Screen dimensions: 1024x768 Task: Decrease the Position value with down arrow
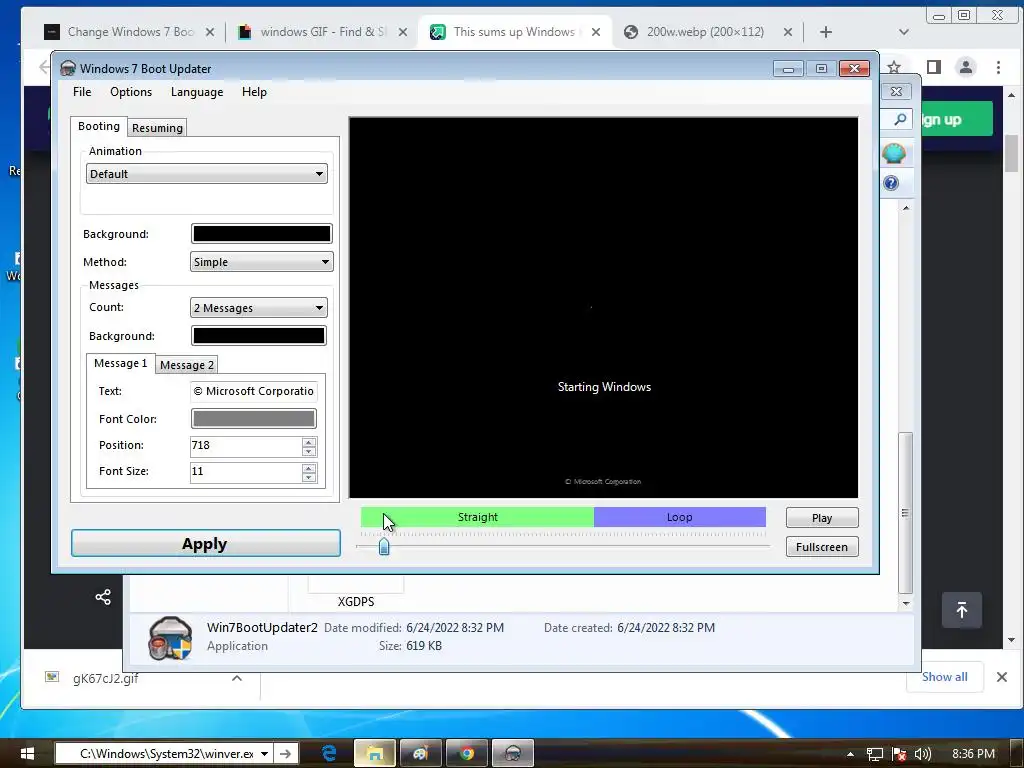point(309,451)
